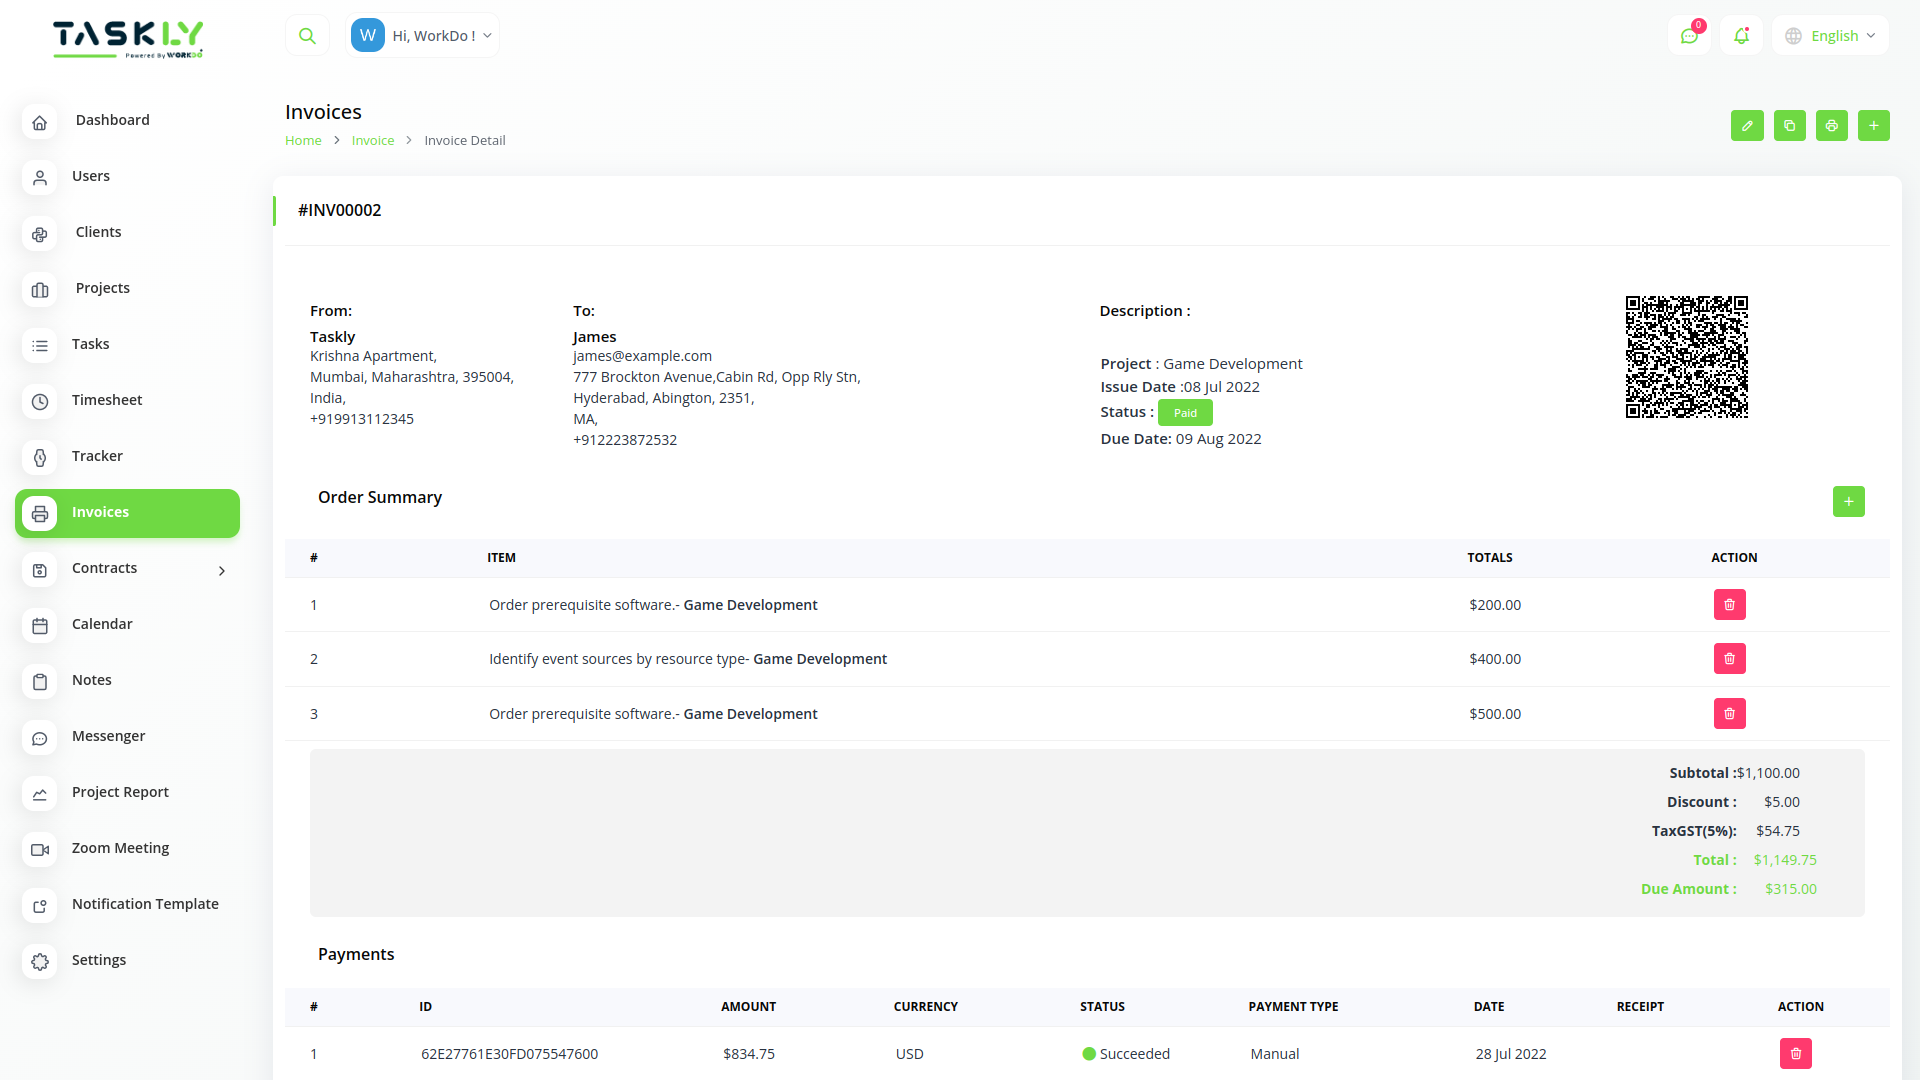Click the edit invoice pencil icon
This screenshot has height=1080, width=1920.
coord(1747,126)
